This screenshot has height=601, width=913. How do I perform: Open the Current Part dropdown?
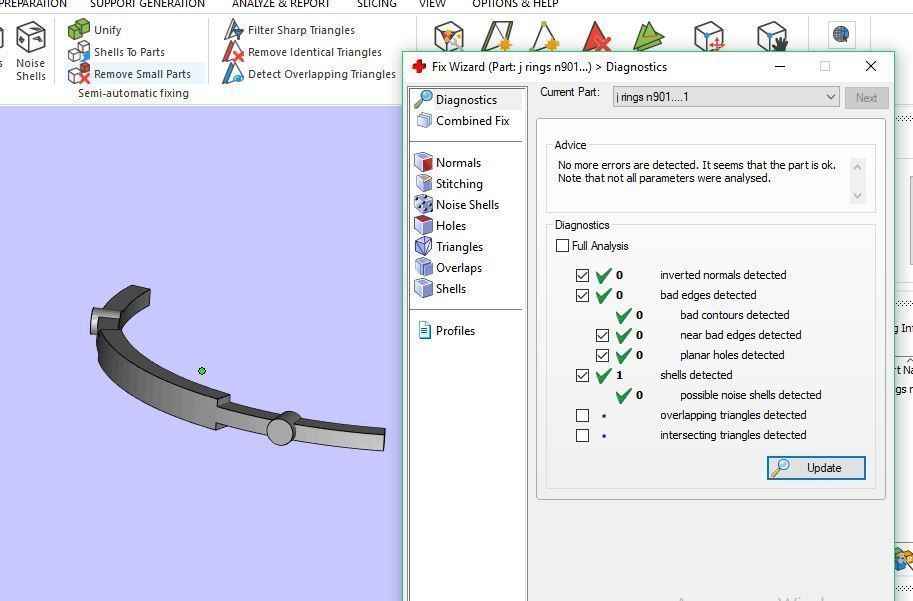[726, 97]
